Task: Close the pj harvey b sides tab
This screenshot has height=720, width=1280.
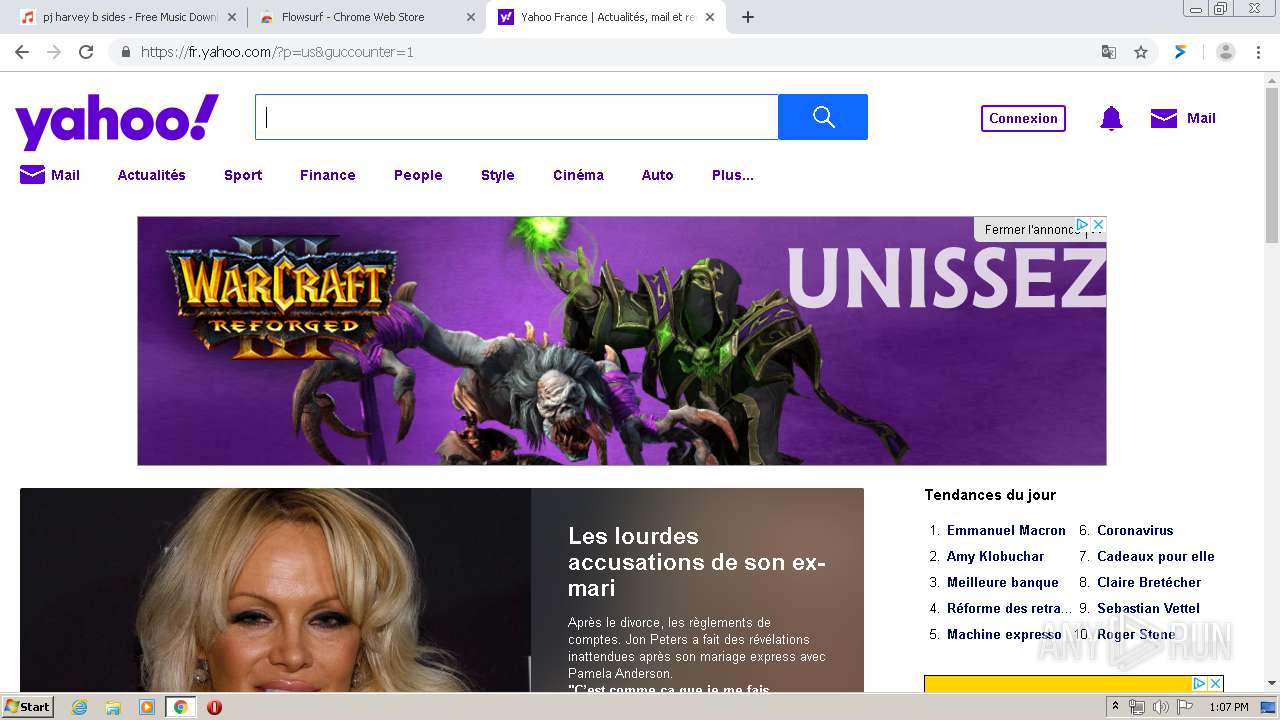Action: (x=232, y=17)
